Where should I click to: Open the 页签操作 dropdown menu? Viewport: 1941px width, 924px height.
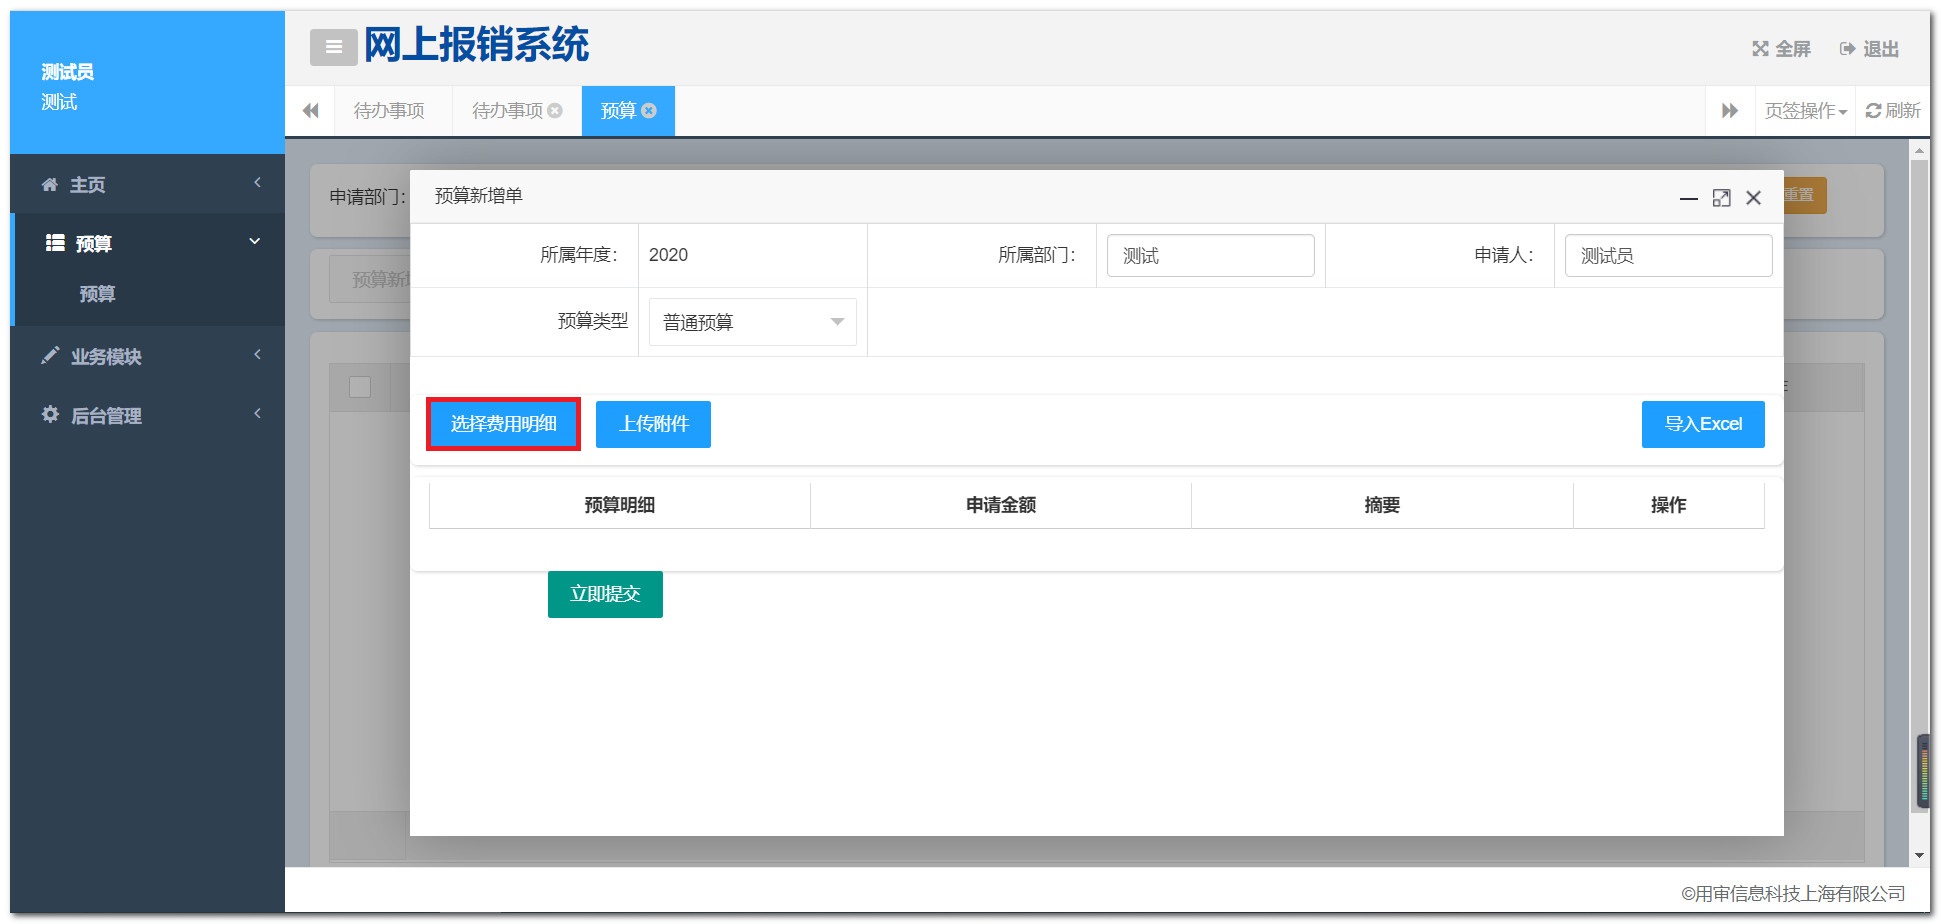[1805, 111]
